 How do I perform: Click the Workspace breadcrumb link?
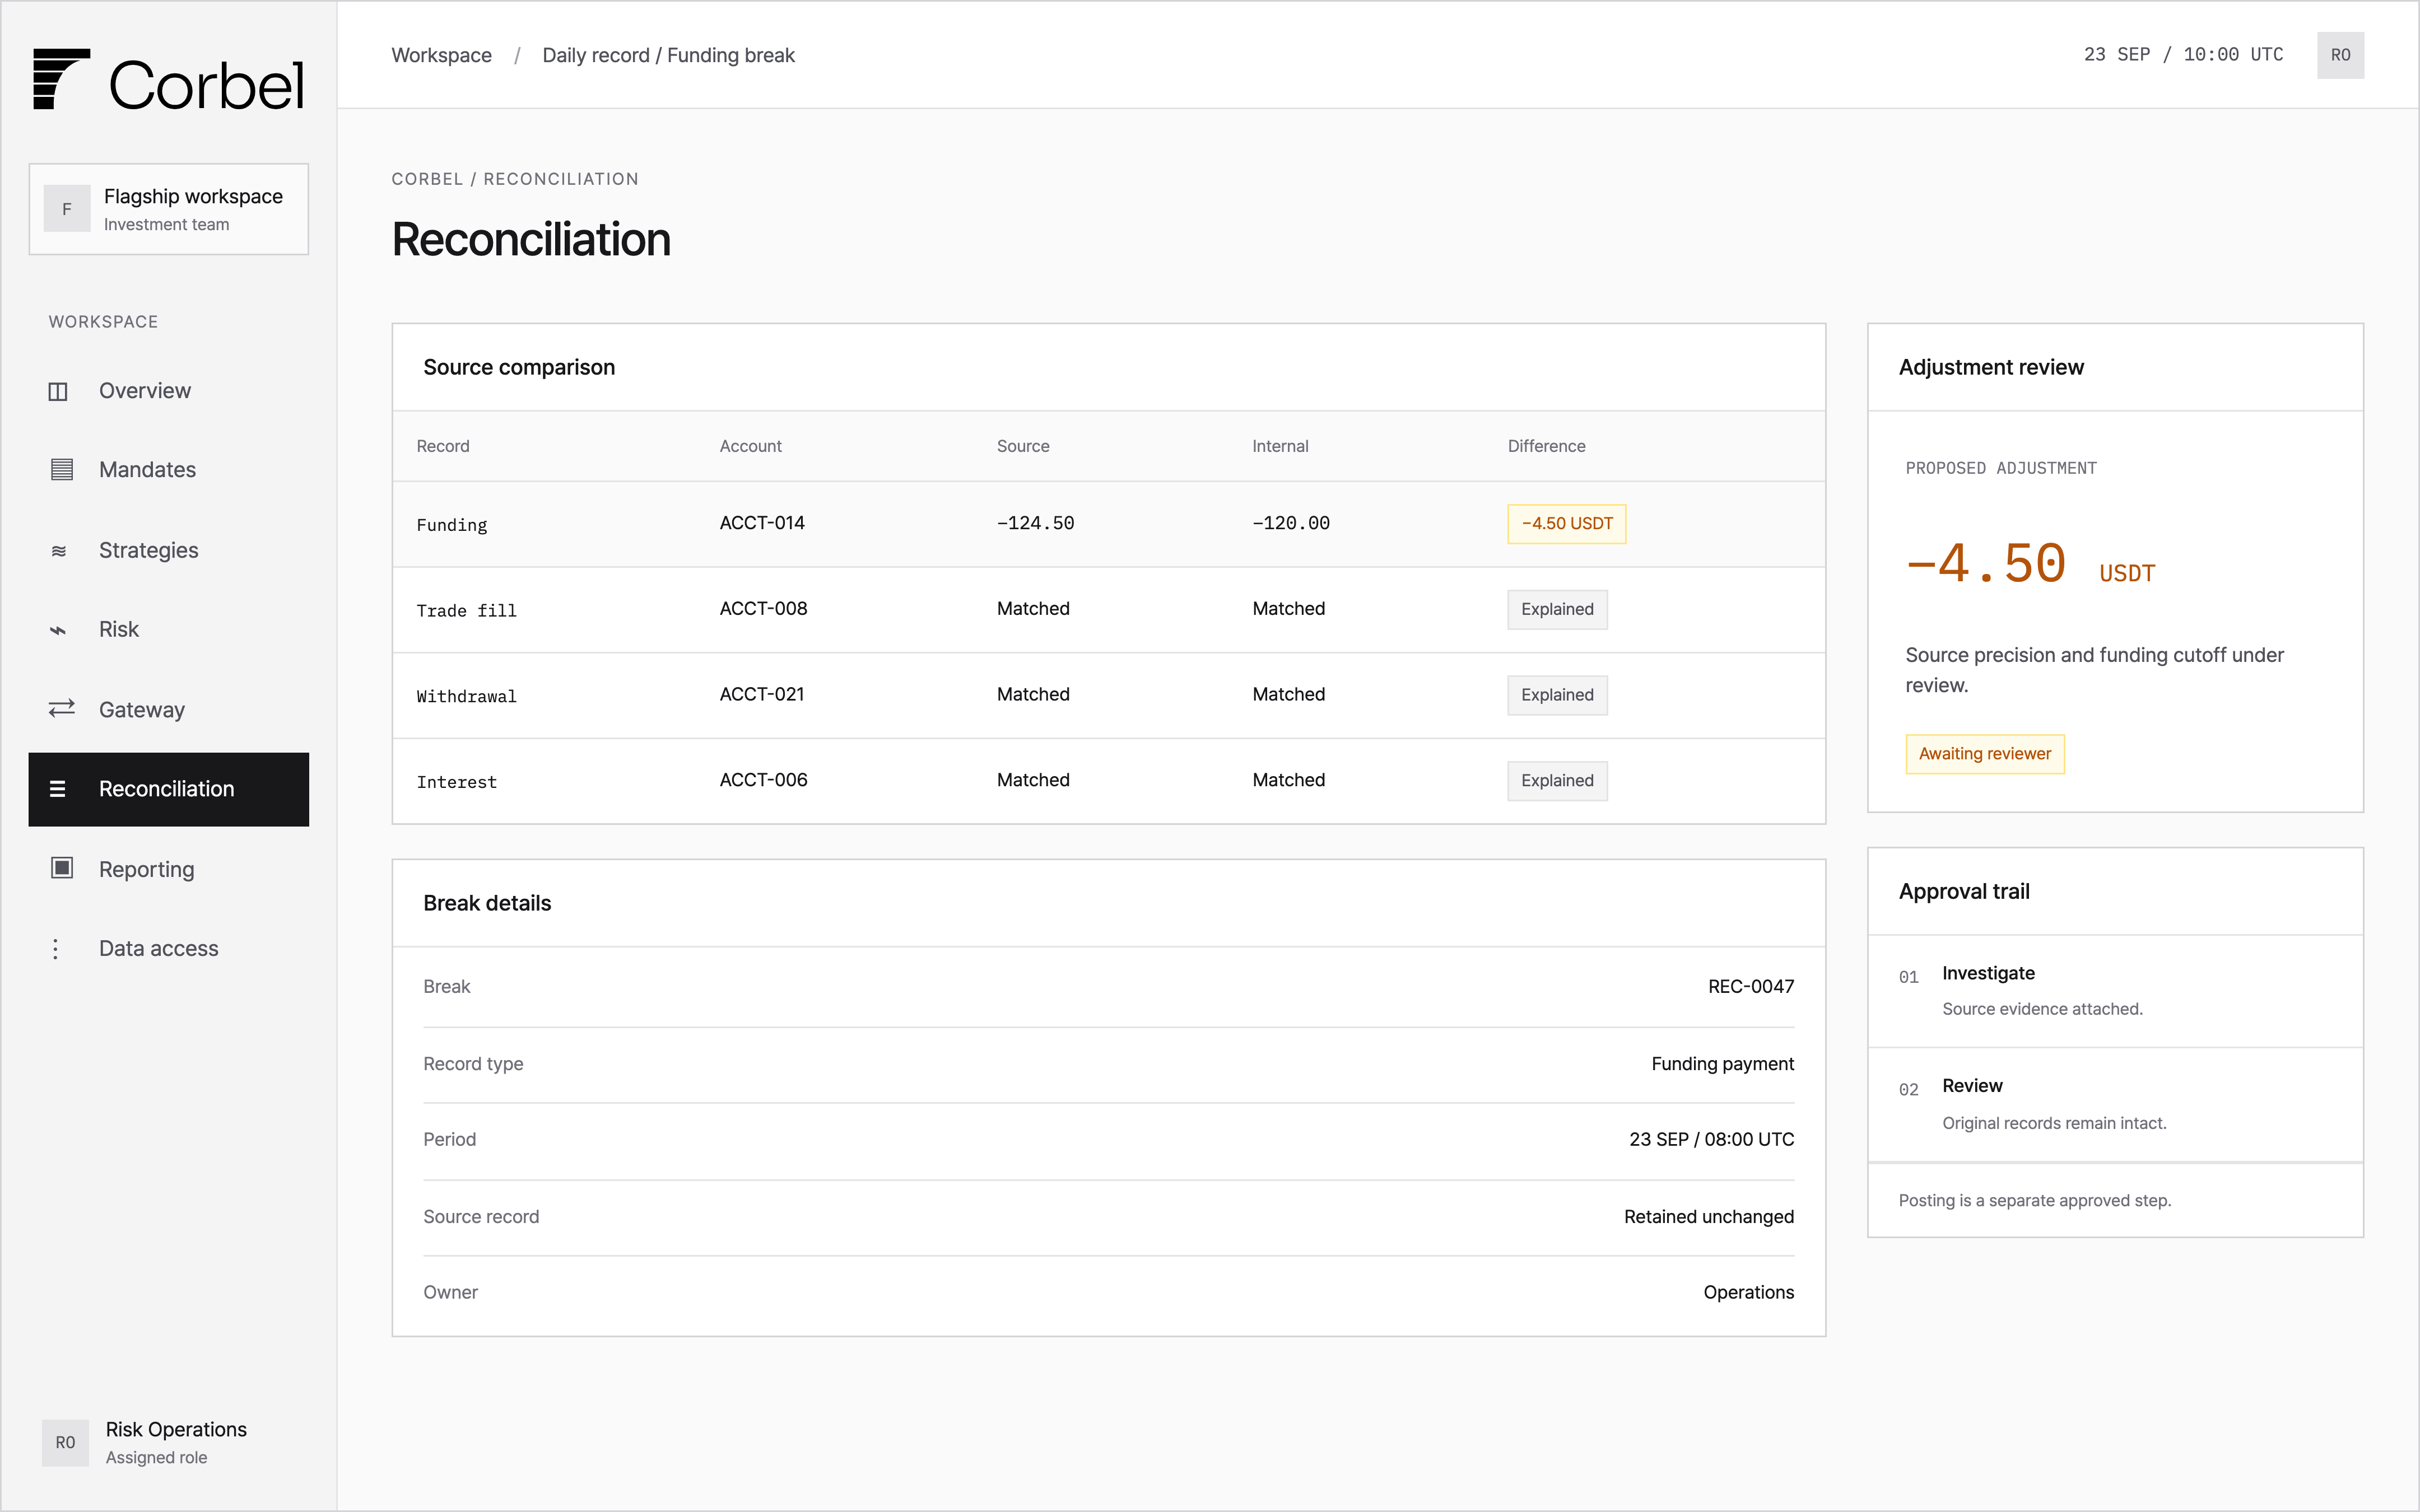441,55
